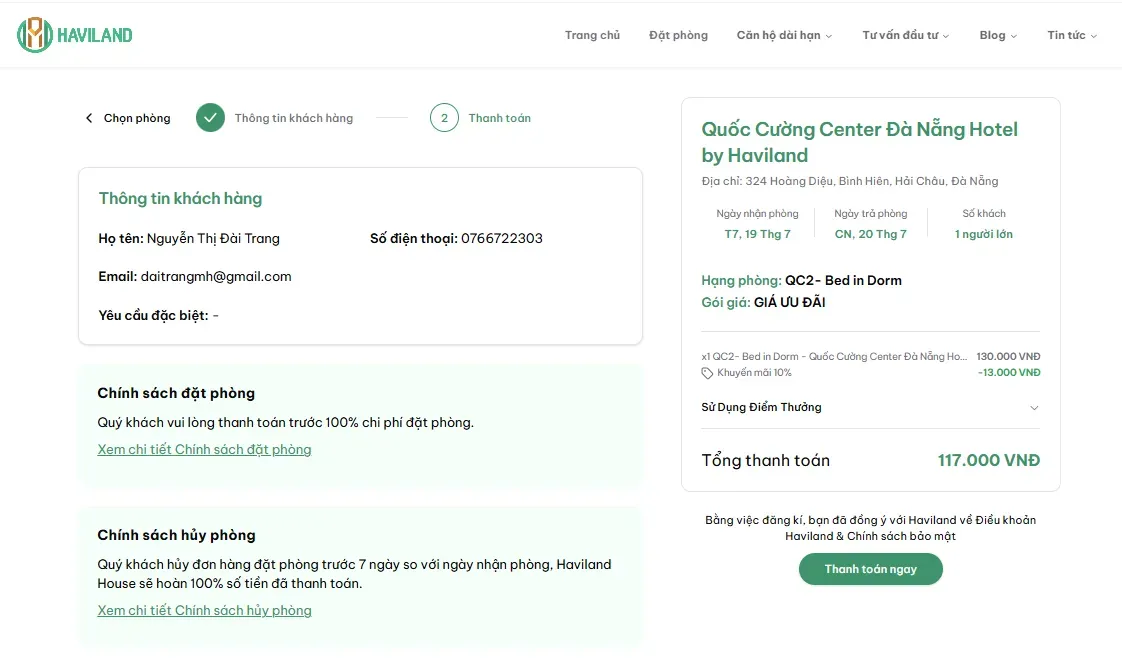The width and height of the screenshot is (1122, 658).
Task: Go to the Đặt phòng menu item
Action: click(x=678, y=35)
